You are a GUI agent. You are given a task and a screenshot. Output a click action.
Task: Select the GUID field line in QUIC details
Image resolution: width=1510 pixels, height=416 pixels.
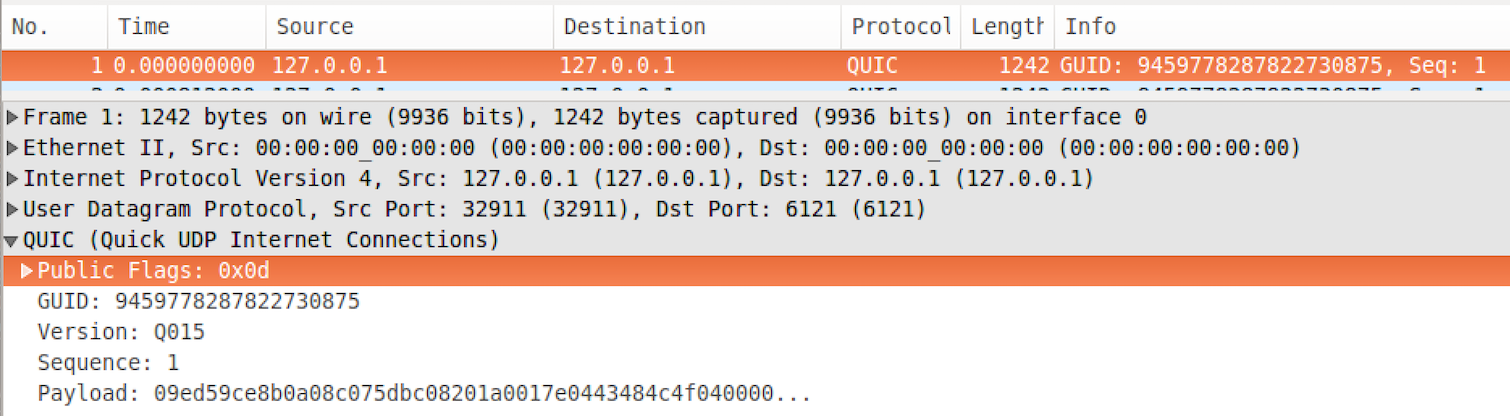click(x=198, y=302)
